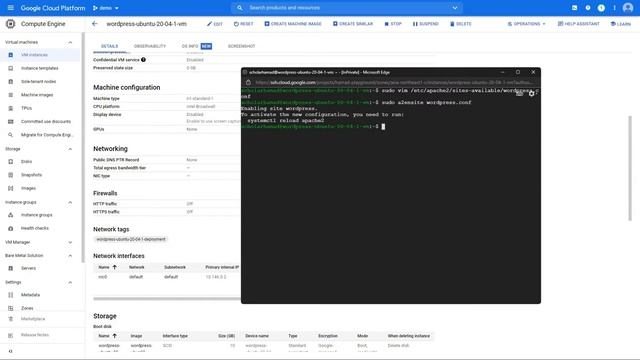
Task: Open SSH terminal keyboard icon
Action: click(519, 93)
